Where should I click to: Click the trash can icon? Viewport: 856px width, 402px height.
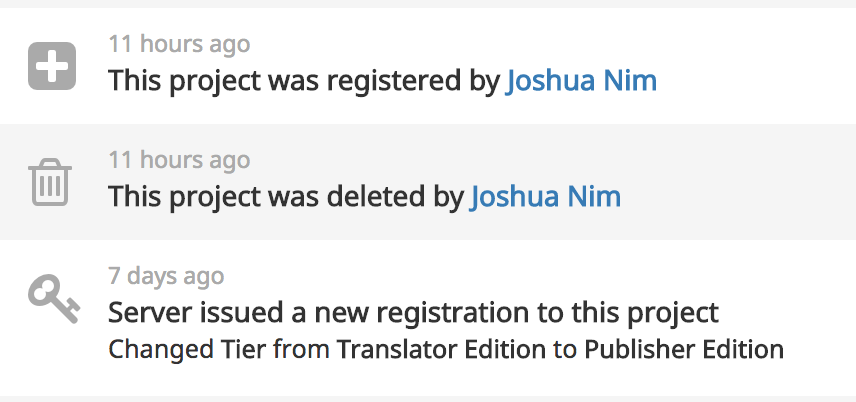50,182
